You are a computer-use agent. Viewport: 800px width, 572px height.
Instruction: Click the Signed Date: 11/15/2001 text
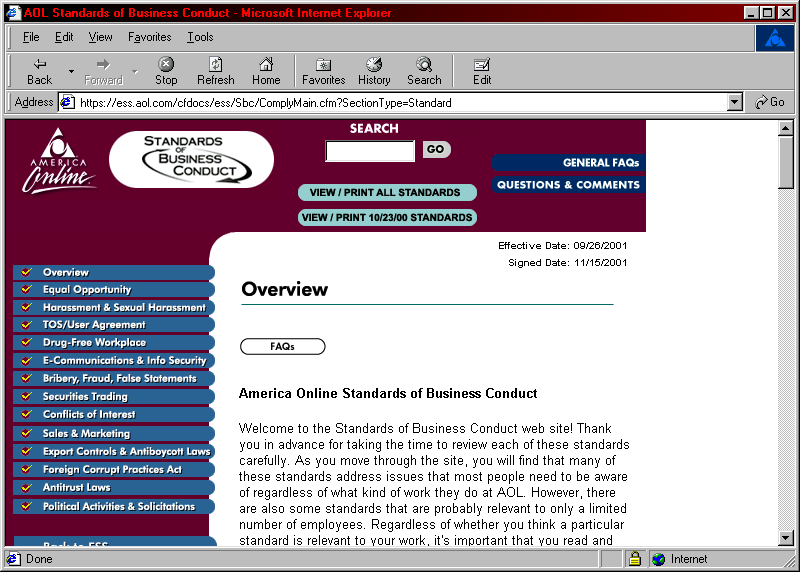(x=567, y=263)
